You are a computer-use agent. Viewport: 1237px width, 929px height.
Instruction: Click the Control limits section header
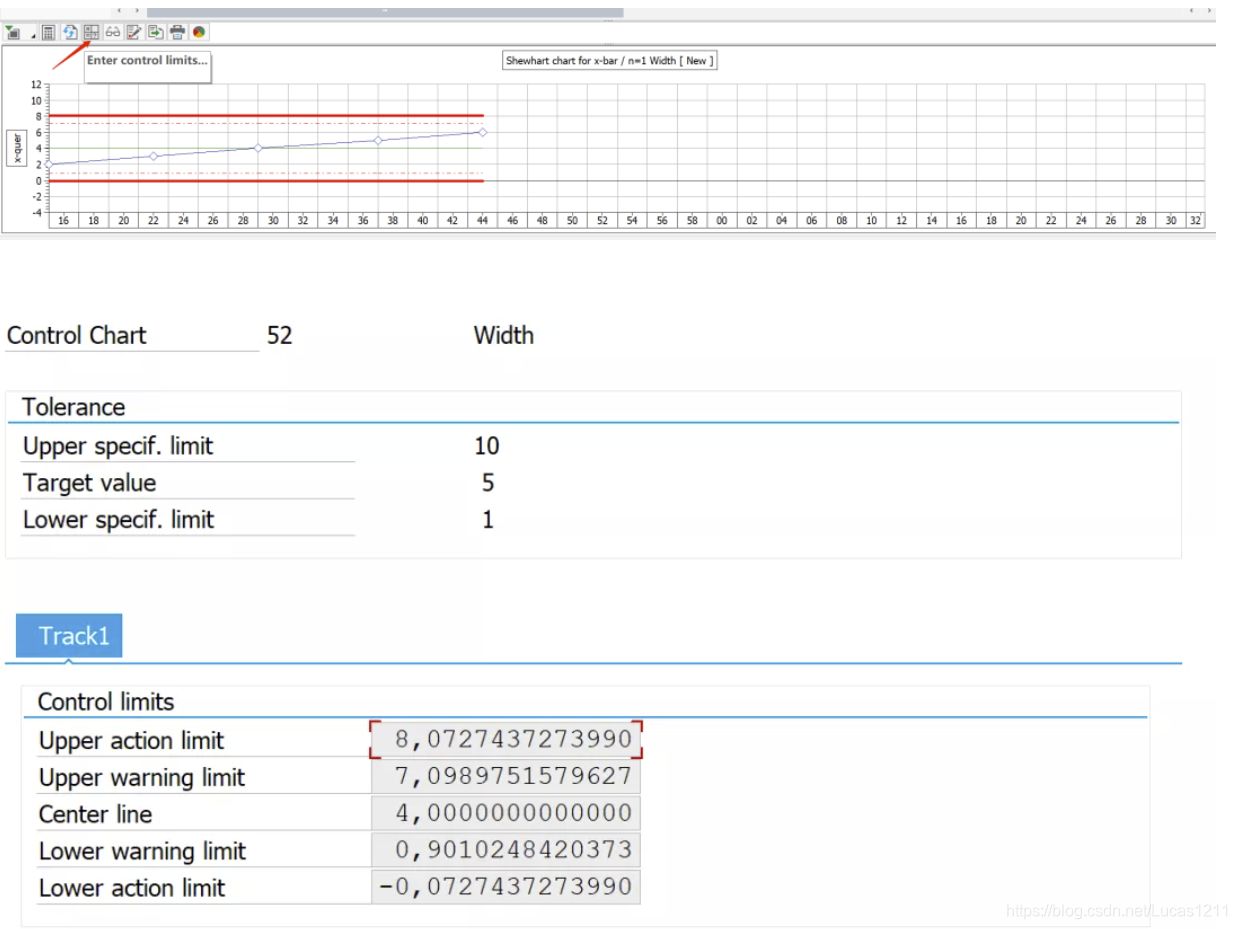coord(106,702)
